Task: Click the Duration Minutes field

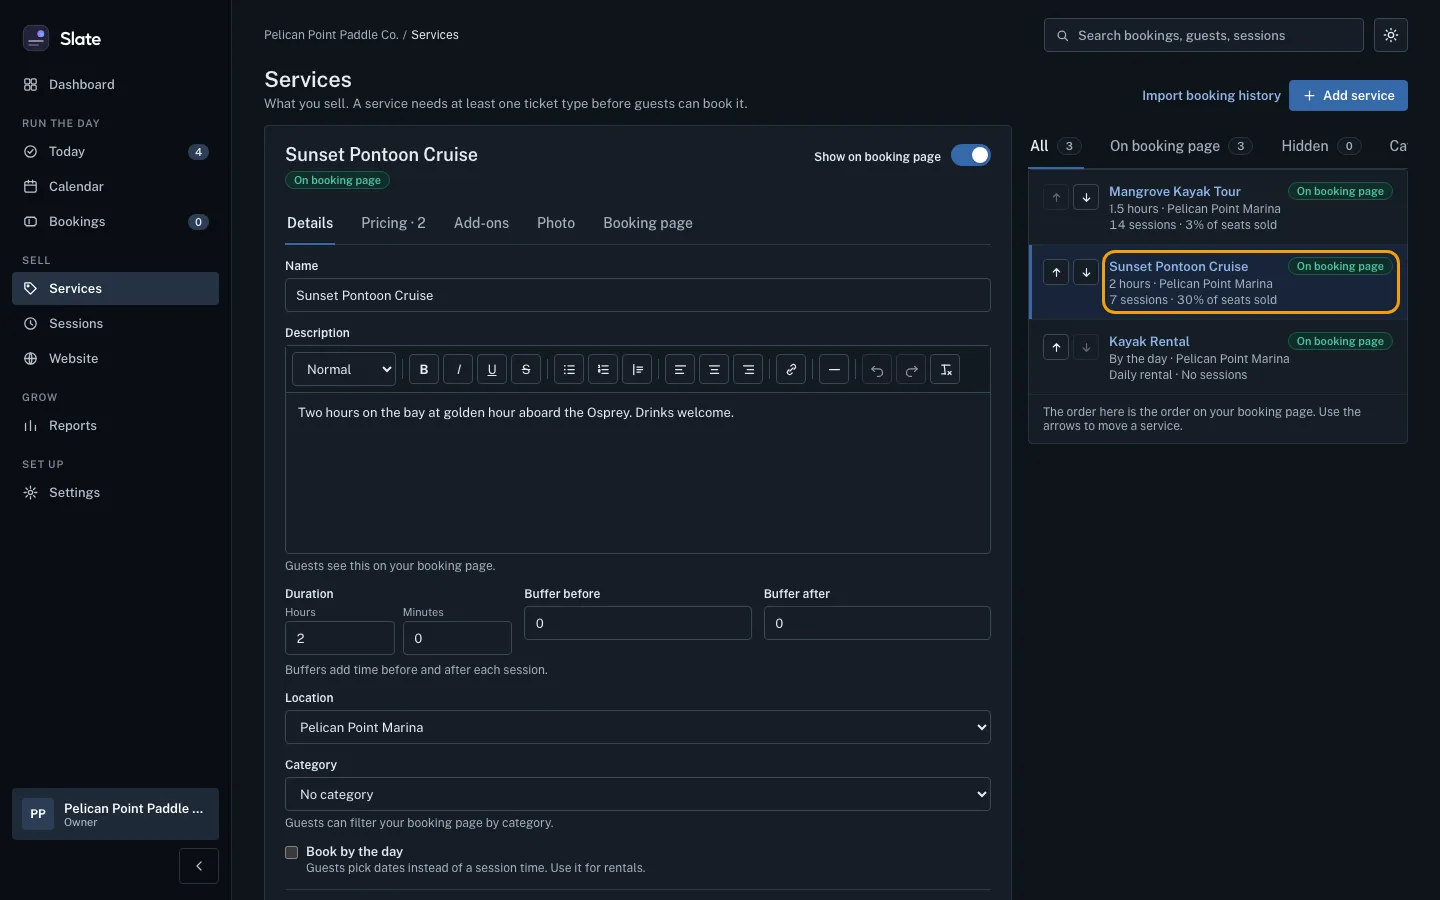Action: (457, 638)
